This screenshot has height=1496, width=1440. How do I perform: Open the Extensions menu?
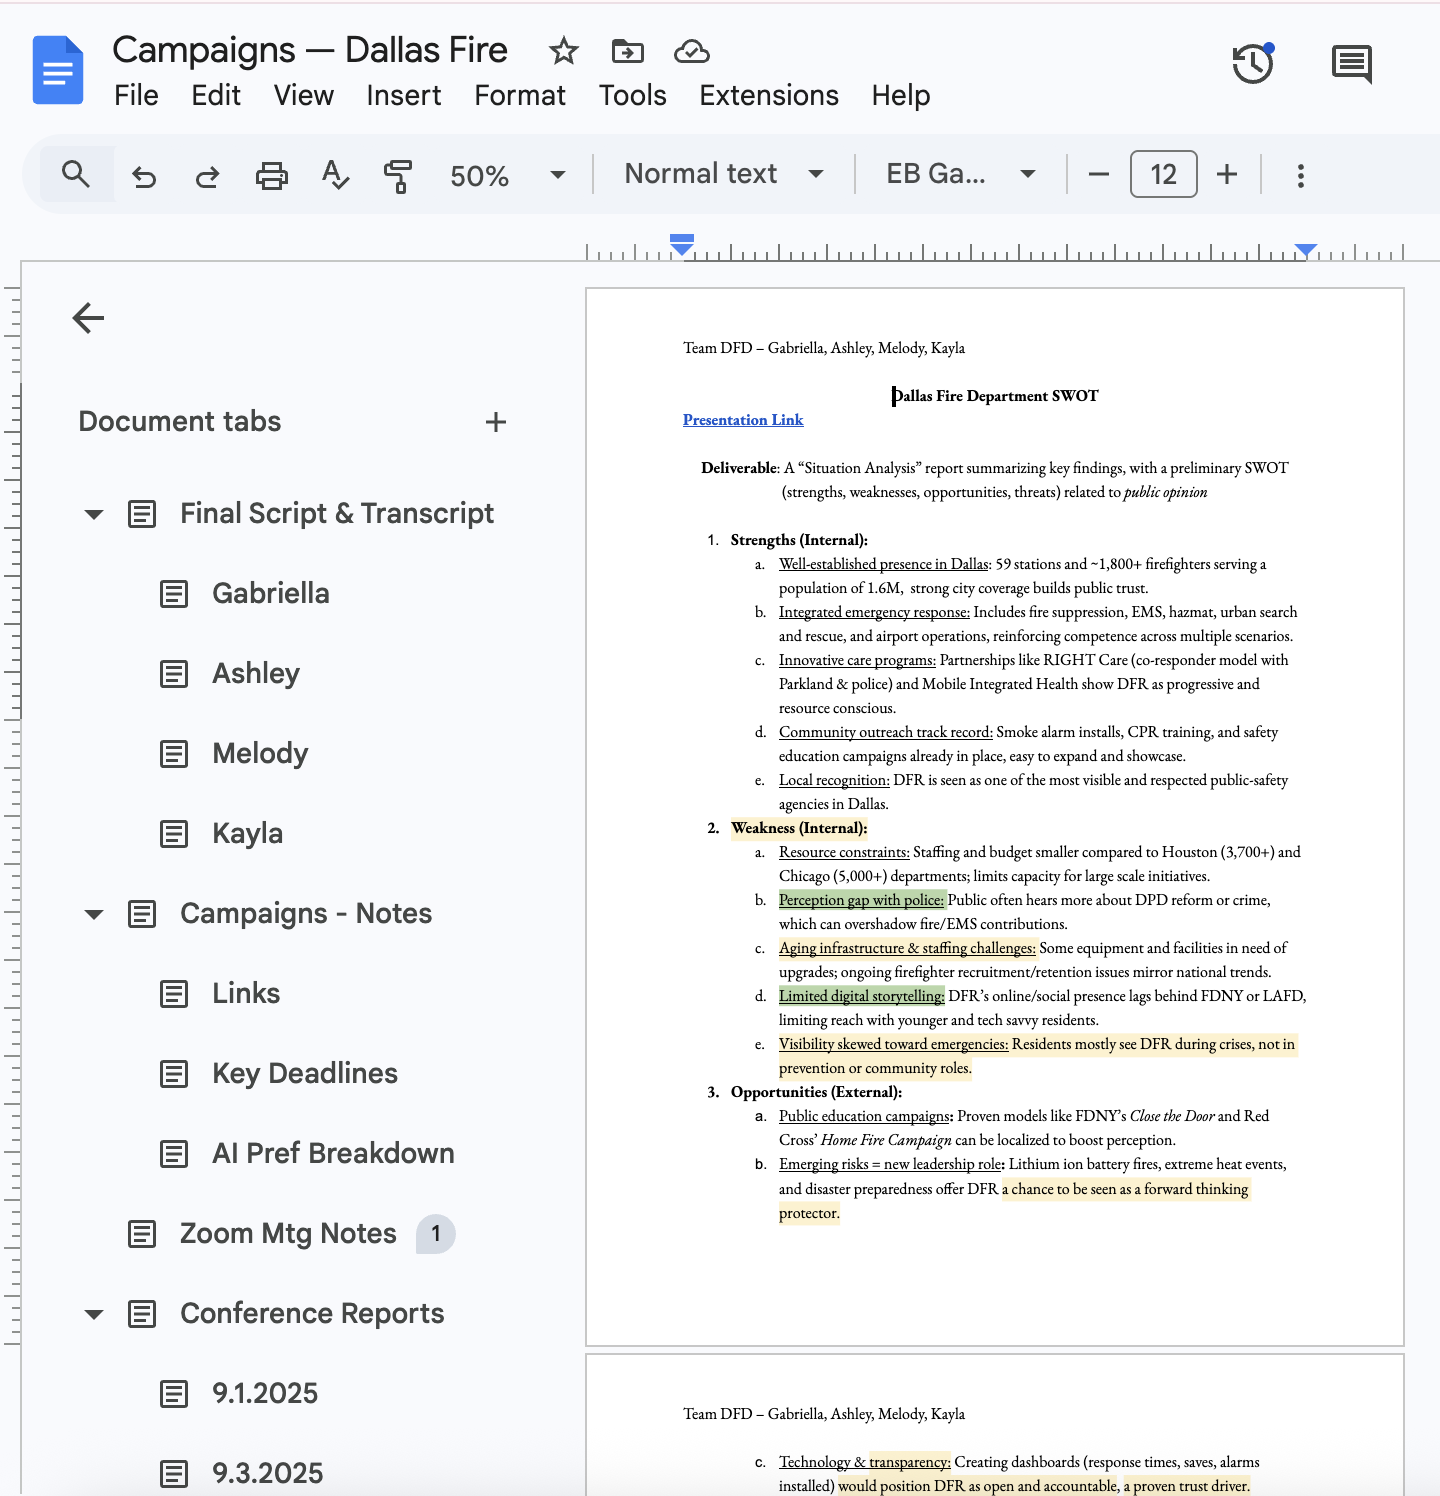769,95
